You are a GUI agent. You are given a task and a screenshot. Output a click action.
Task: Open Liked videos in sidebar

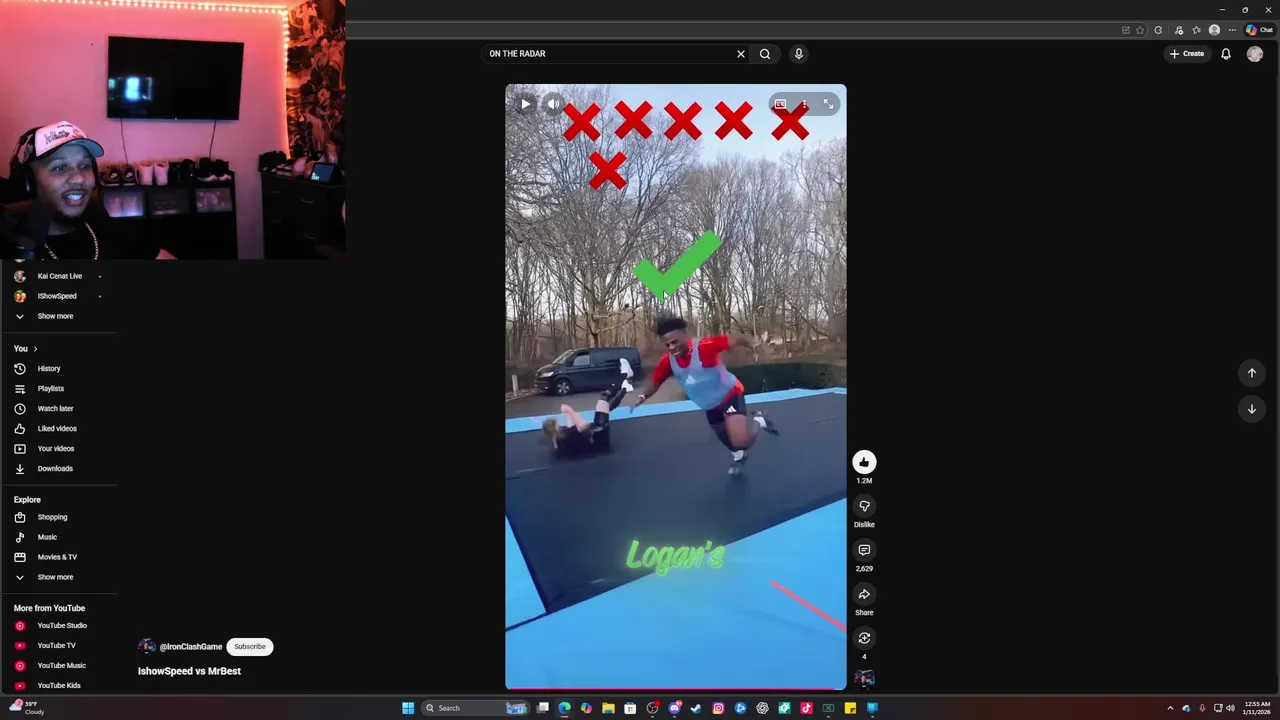[x=59, y=429]
